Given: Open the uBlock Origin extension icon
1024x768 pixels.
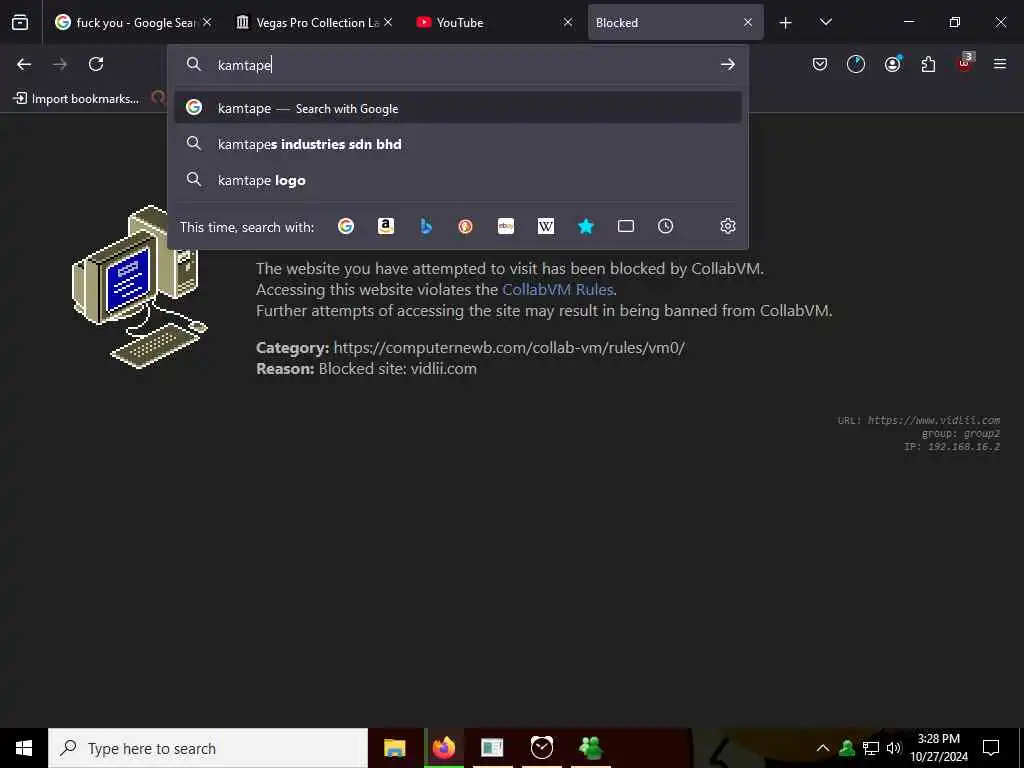Looking at the screenshot, I should click(965, 63).
